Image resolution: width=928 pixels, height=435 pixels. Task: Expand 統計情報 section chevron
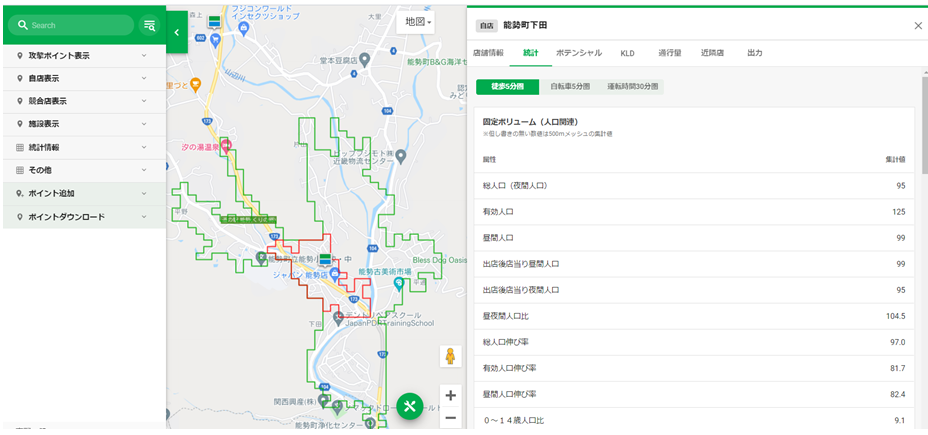click(x=144, y=147)
